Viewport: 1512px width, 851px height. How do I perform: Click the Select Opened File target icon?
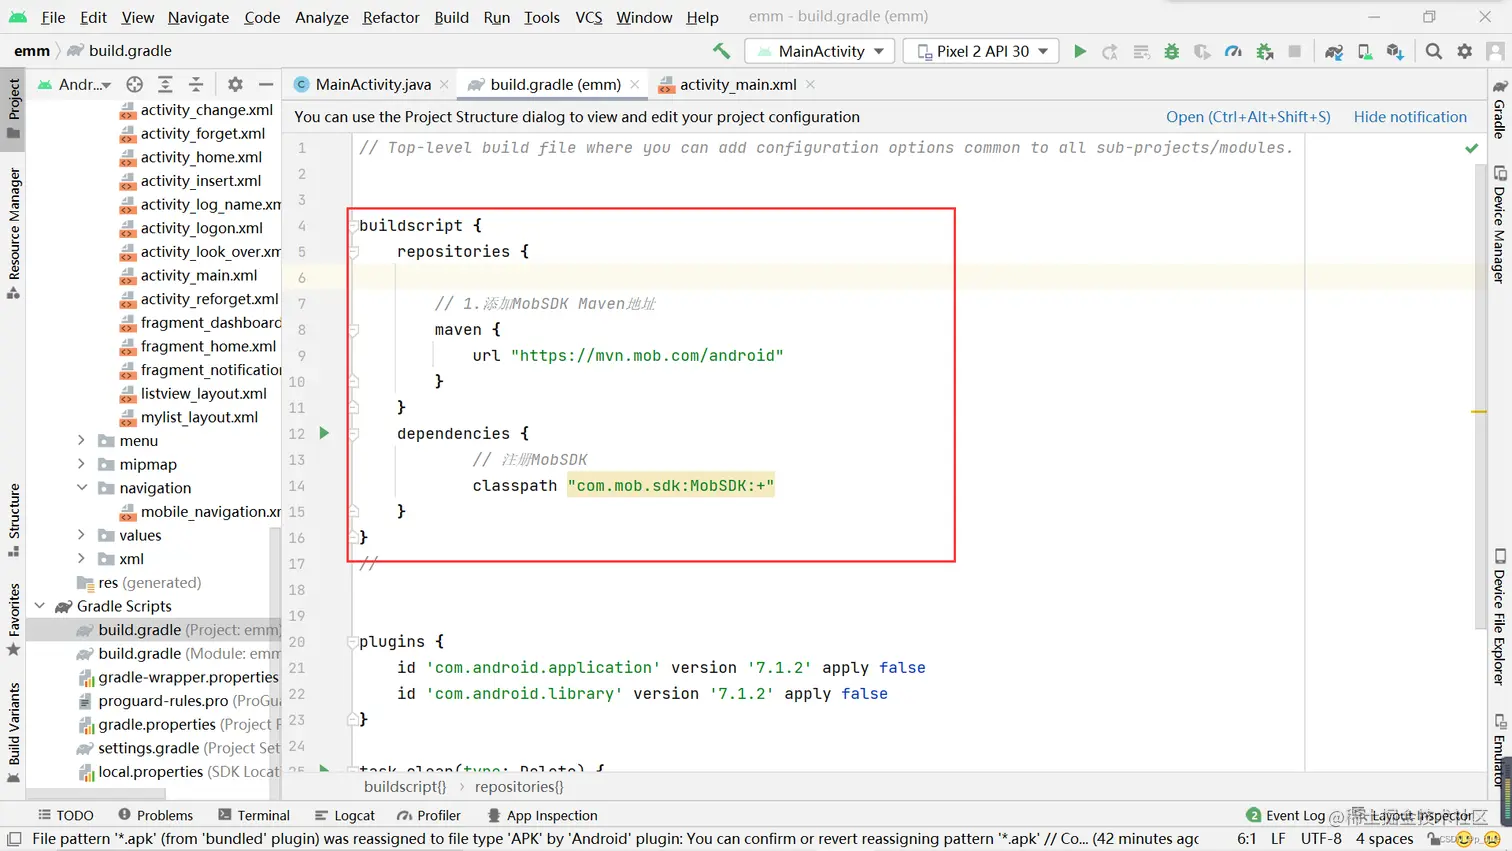click(x=135, y=85)
